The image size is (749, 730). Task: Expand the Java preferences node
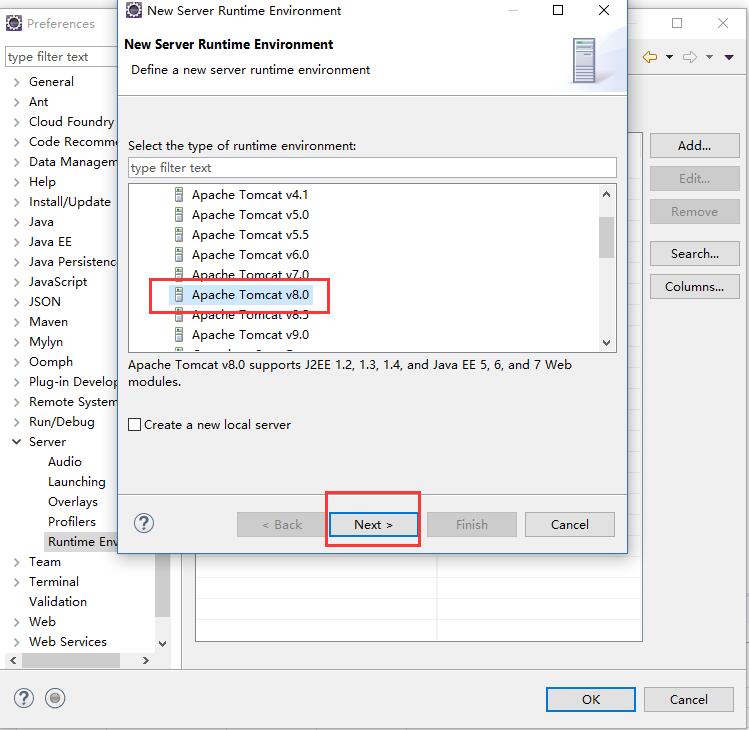tap(17, 222)
